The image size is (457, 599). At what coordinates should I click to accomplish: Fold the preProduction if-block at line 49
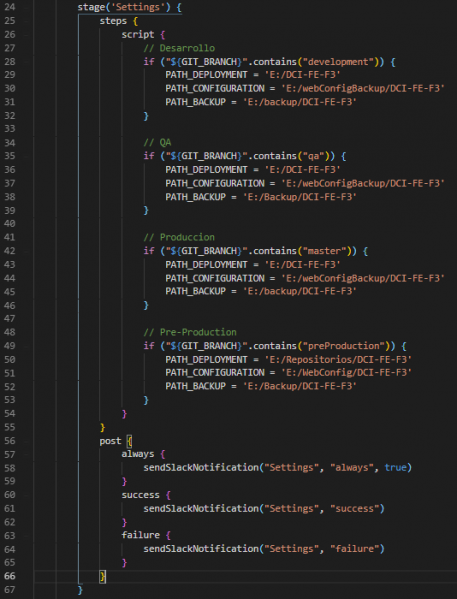click(x=26, y=346)
